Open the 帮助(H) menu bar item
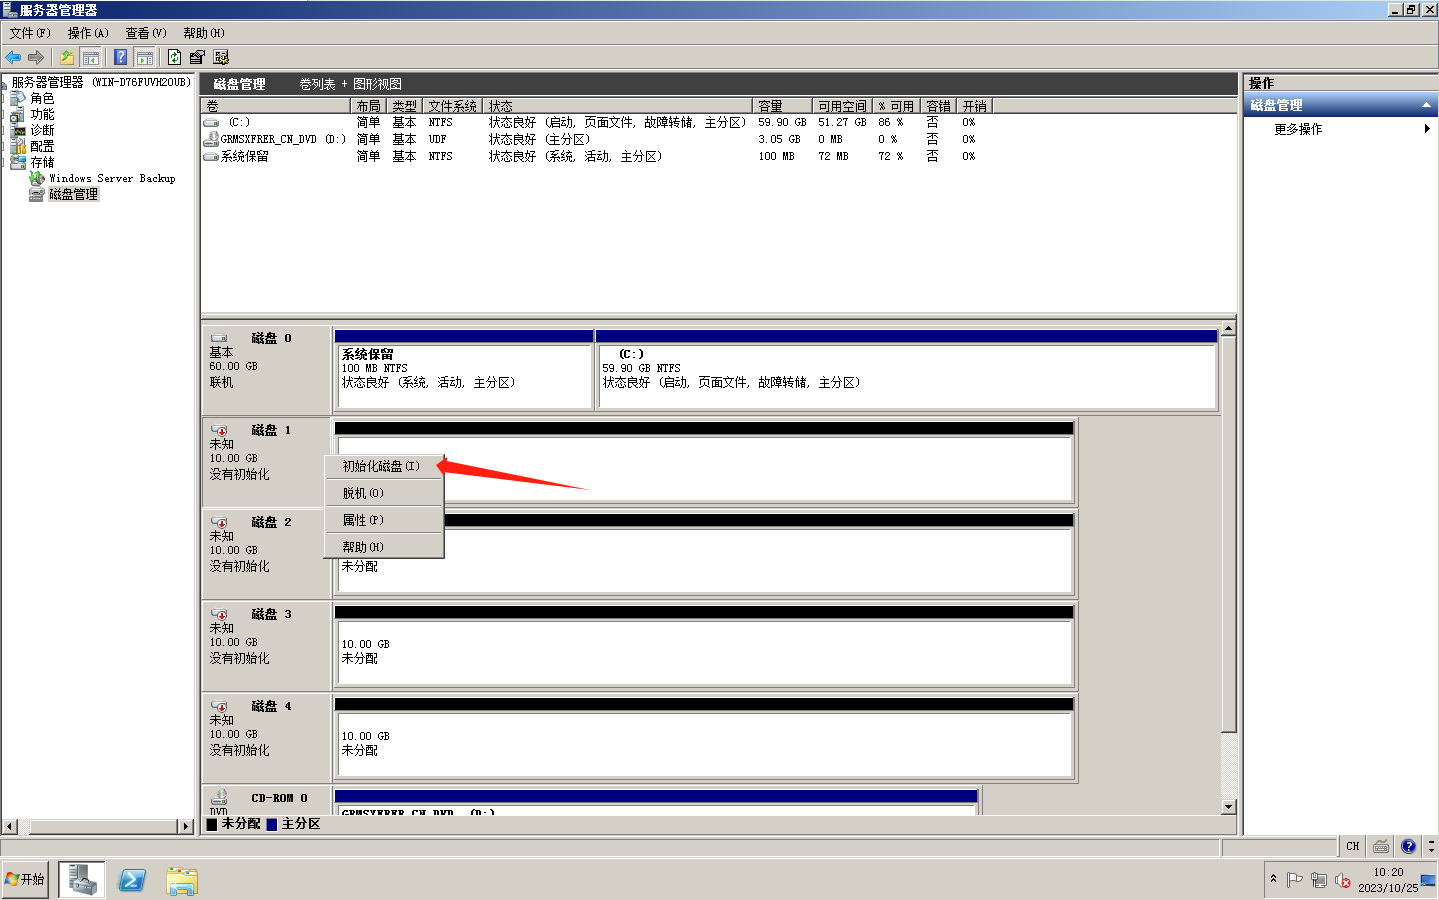The width and height of the screenshot is (1439, 900). [204, 33]
